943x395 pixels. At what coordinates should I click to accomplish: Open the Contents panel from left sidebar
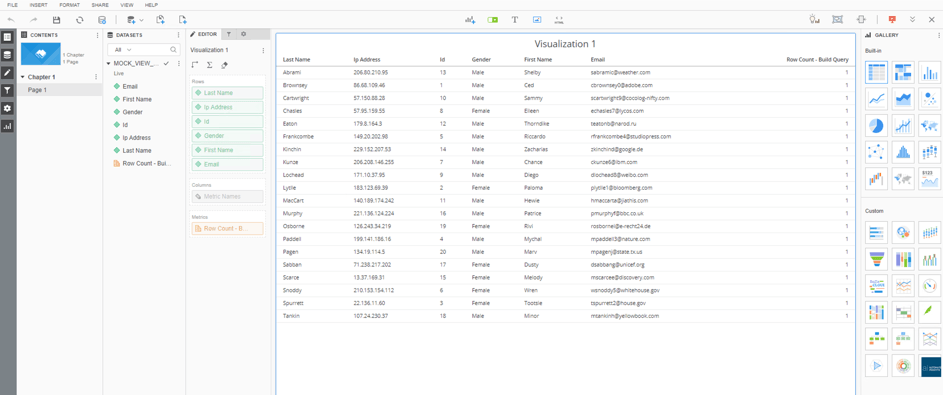(x=7, y=37)
